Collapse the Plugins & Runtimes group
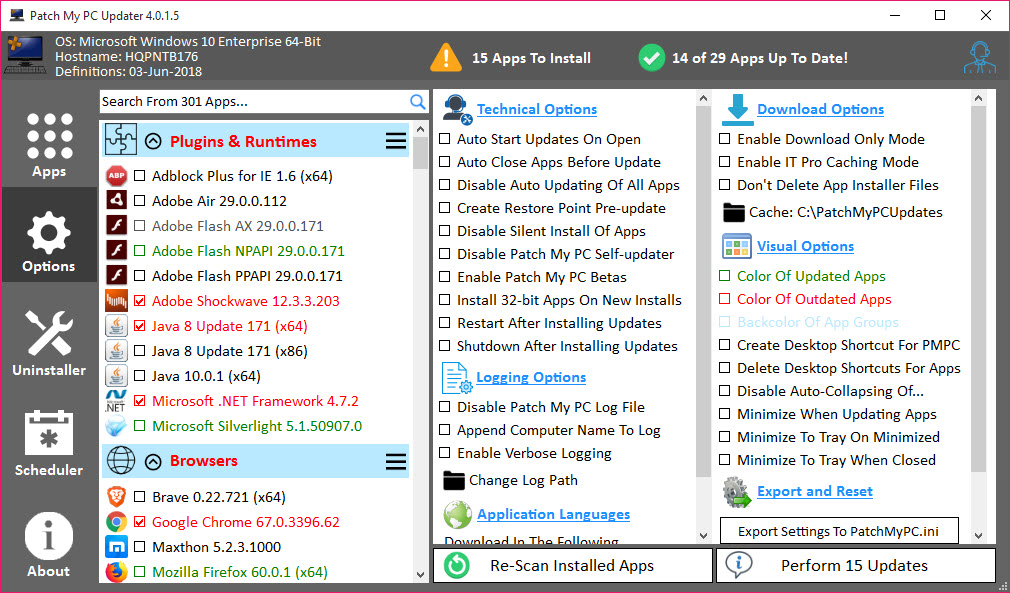Image resolution: width=1010 pixels, height=593 pixels. tap(153, 141)
